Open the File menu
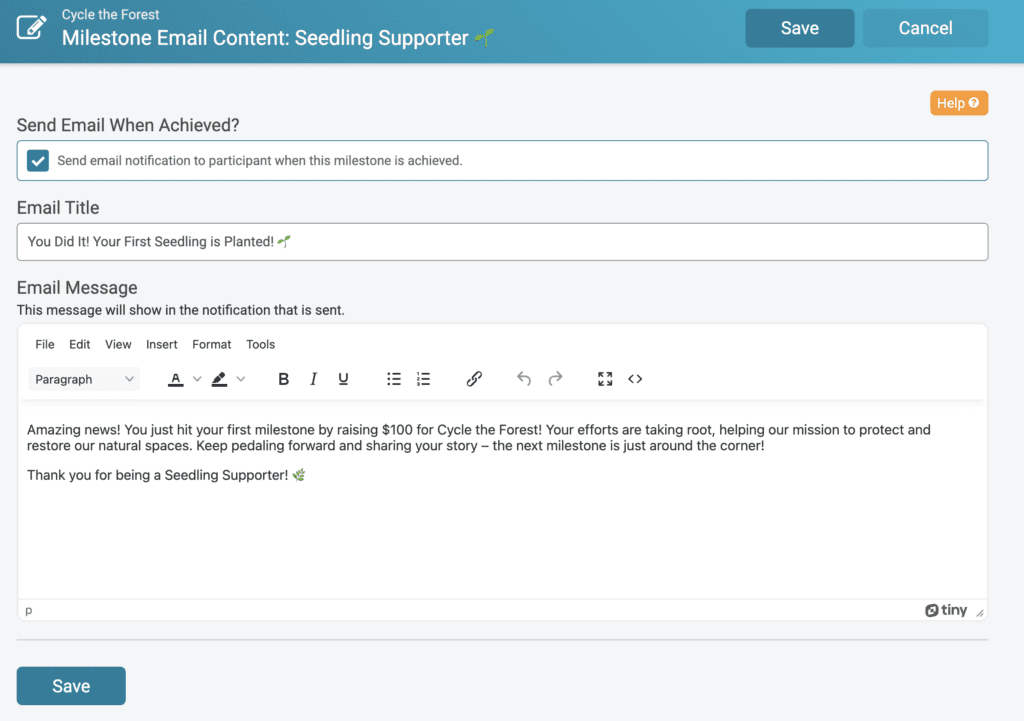The width and height of the screenshot is (1024, 721). pyautogui.click(x=44, y=344)
